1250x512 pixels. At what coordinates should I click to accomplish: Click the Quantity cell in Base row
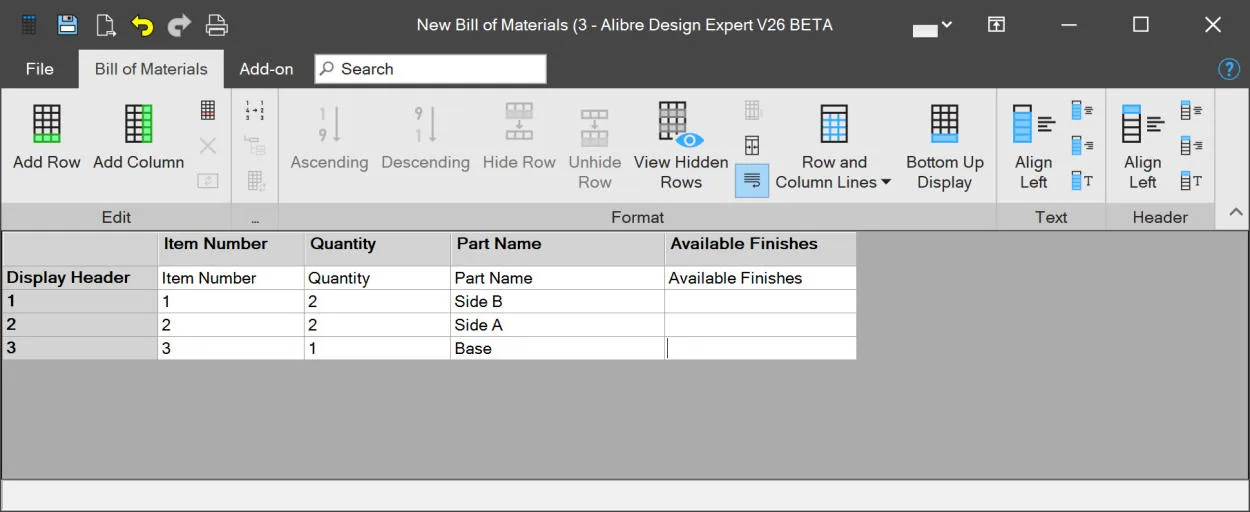(377, 348)
